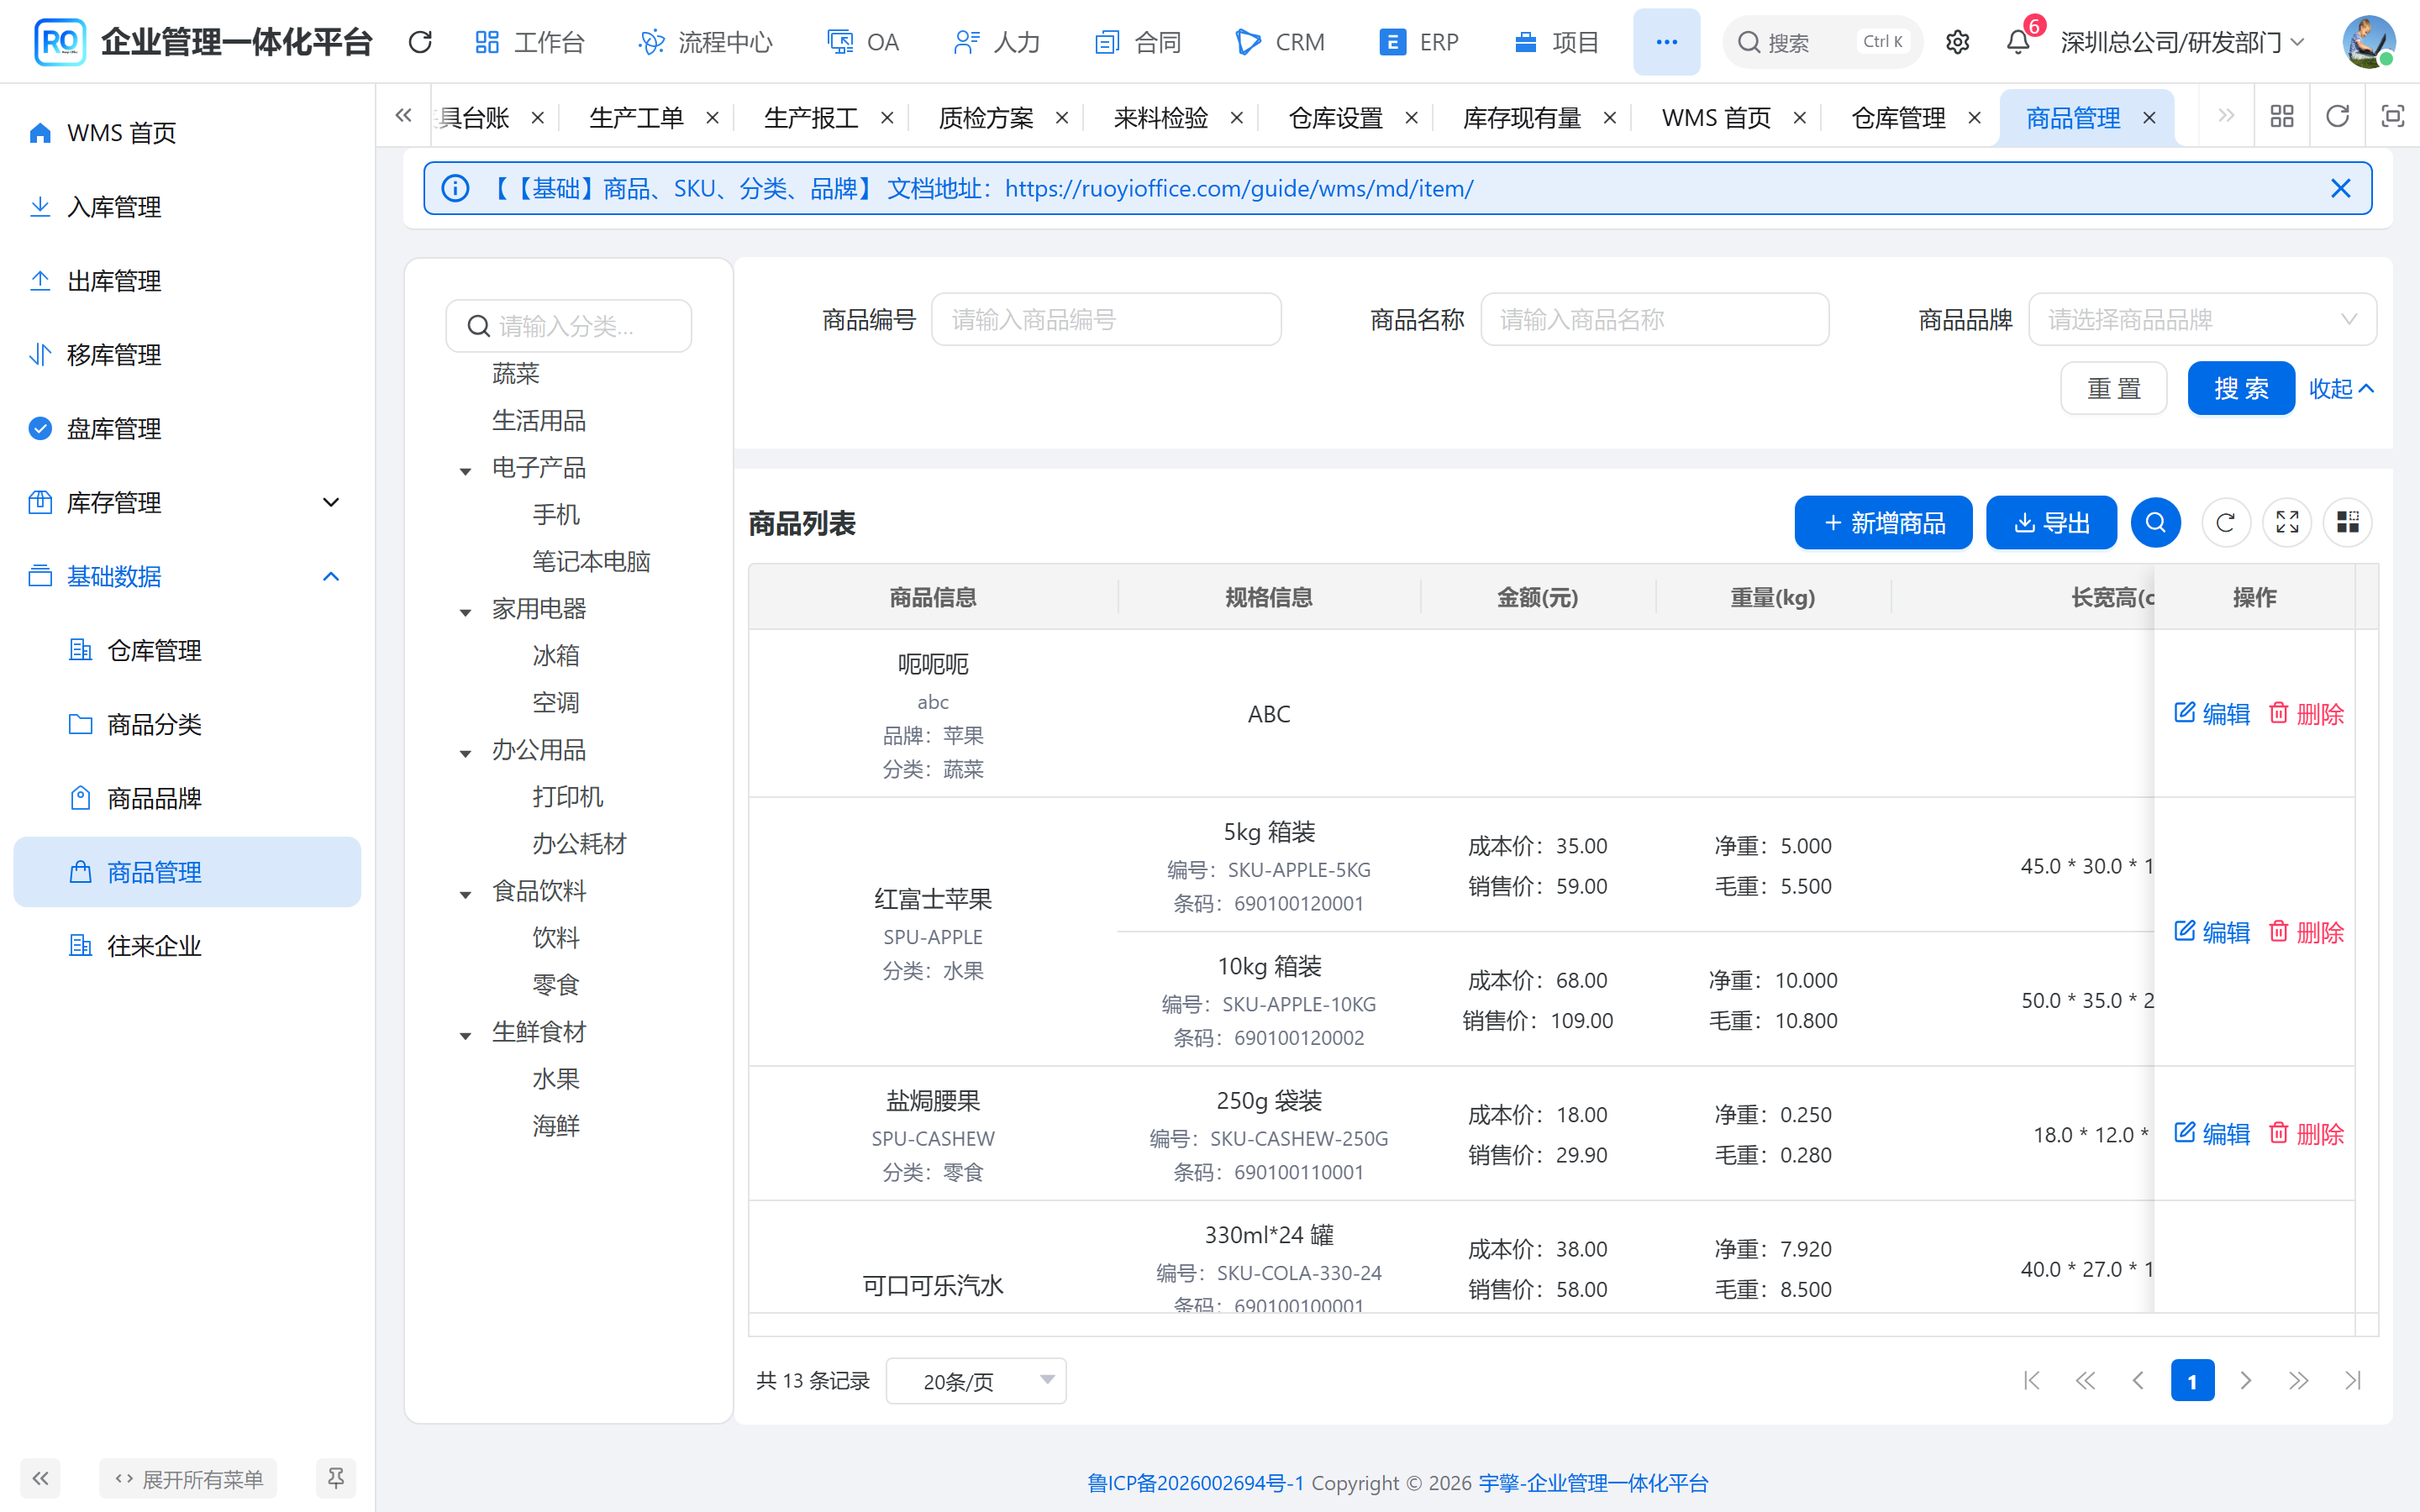Collapse 家用电器 category tree node
The height and width of the screenshot is (1512, 2420).
click(465, 611)
